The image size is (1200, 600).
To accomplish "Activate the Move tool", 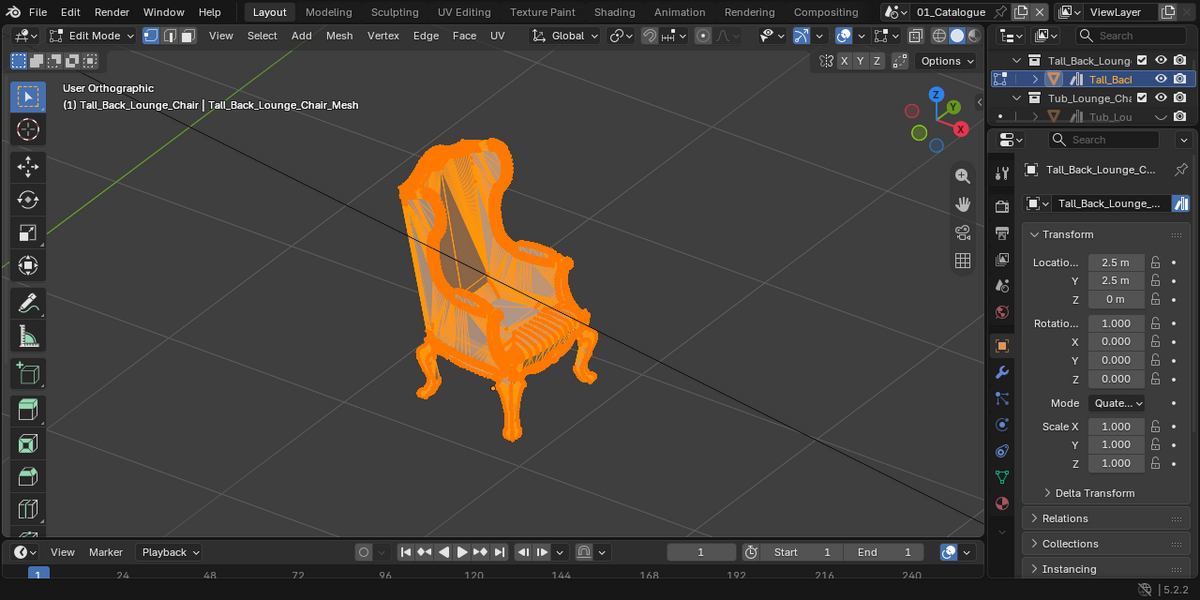I will [28, 167].
